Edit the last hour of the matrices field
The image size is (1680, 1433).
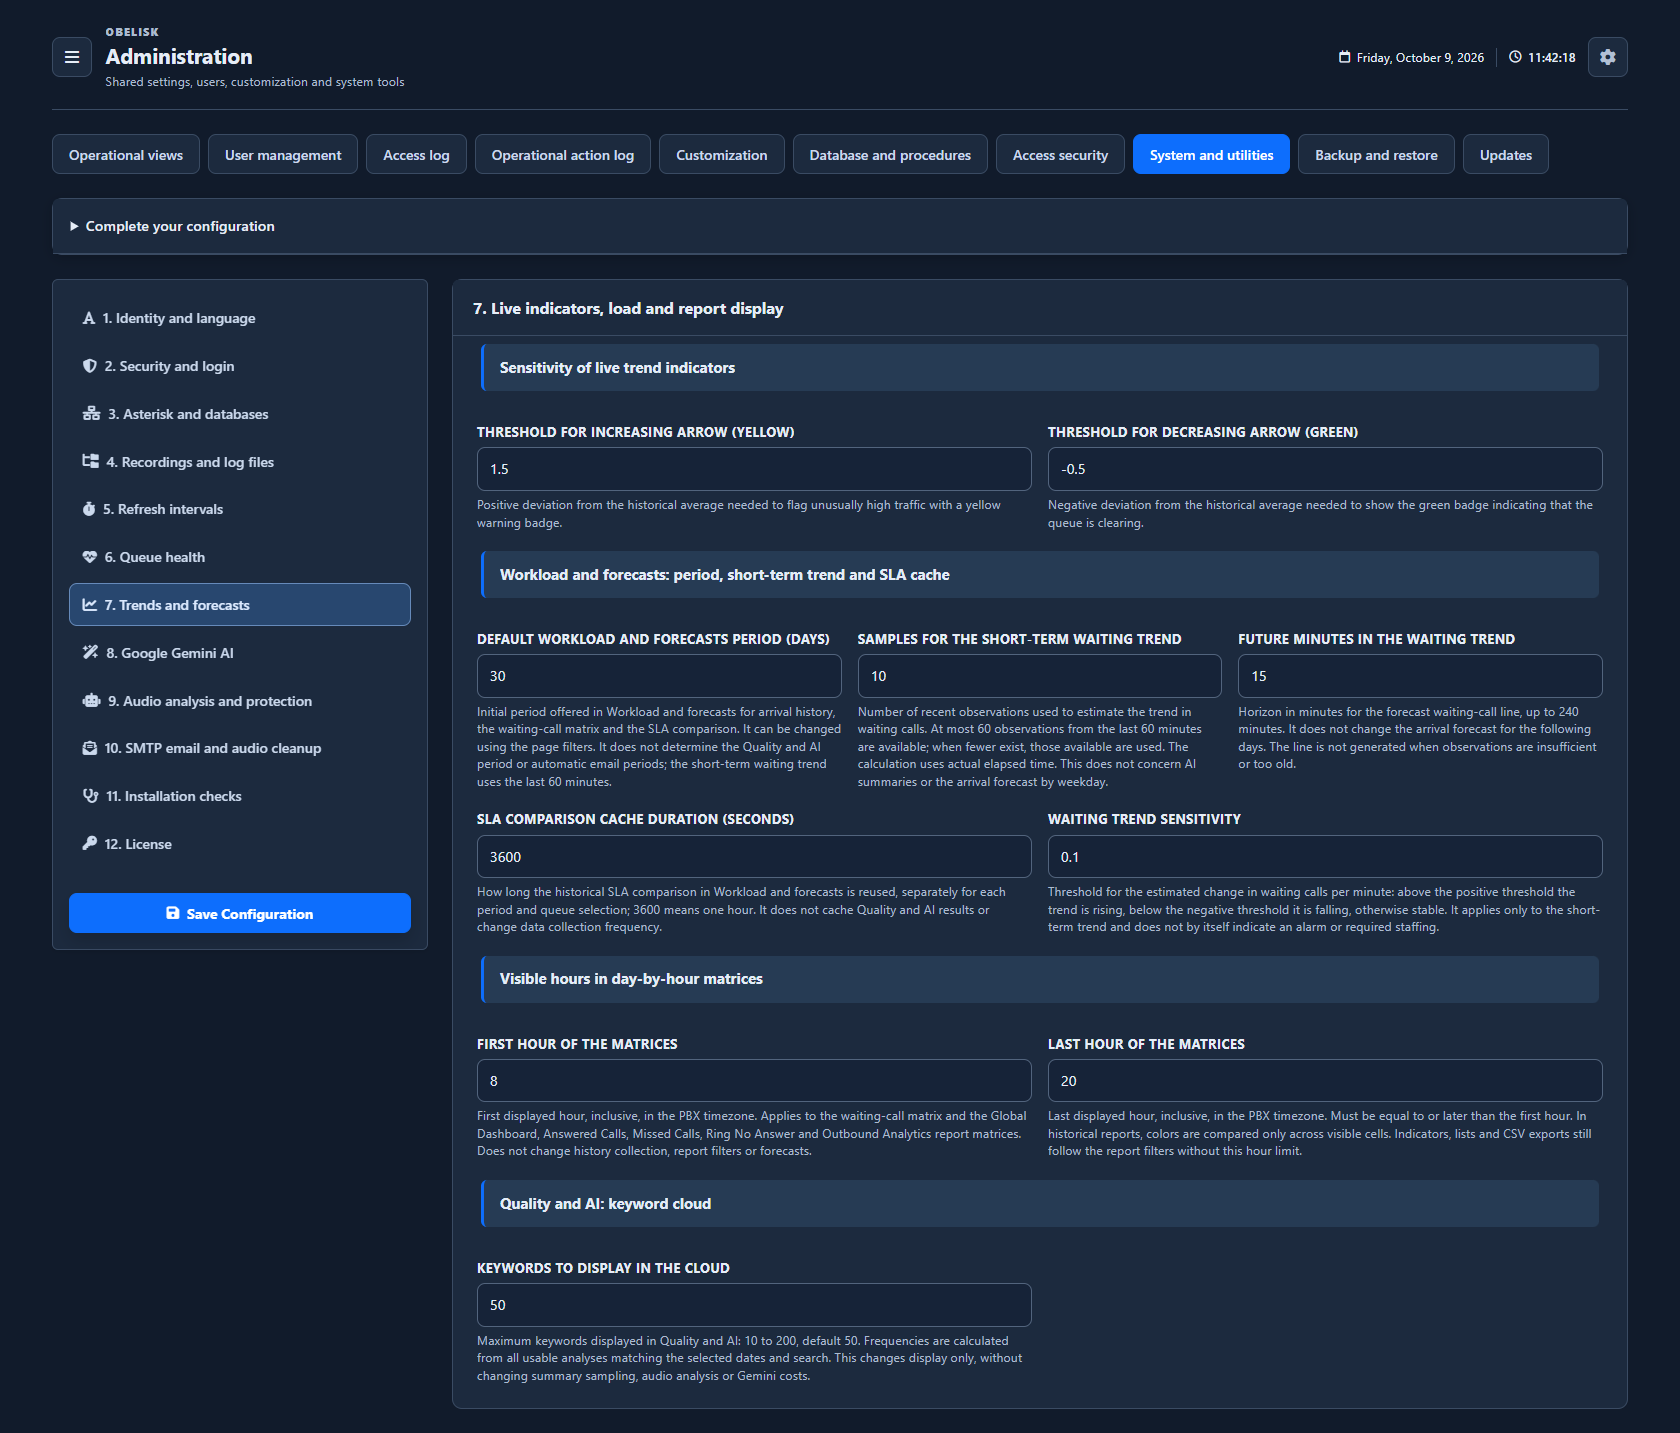[1325, 1081]
